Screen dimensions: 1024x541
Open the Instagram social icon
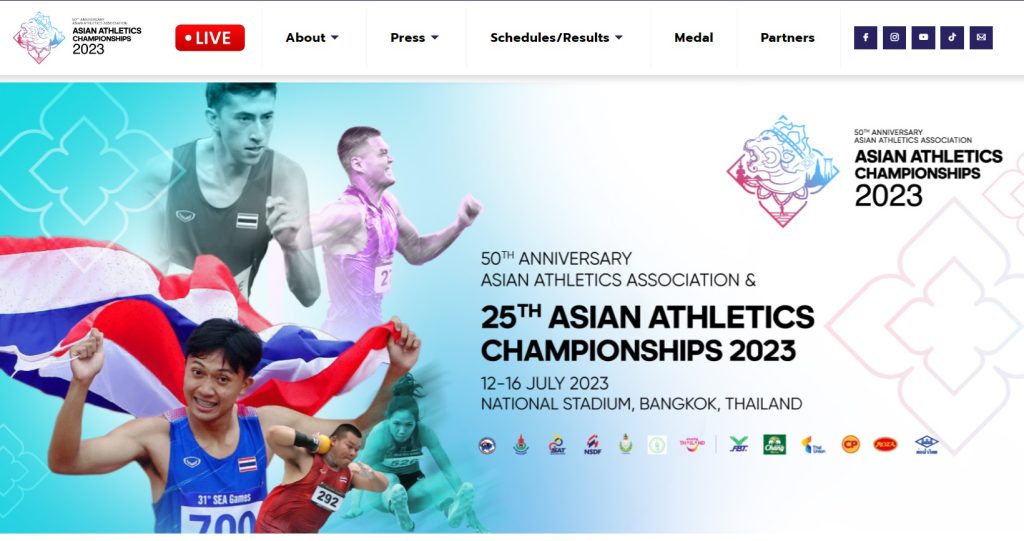(894, 38)
